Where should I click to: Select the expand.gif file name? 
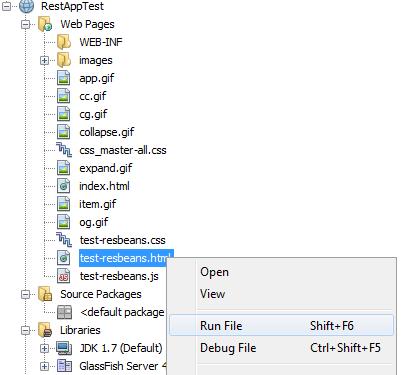click(x=106, y=168)
